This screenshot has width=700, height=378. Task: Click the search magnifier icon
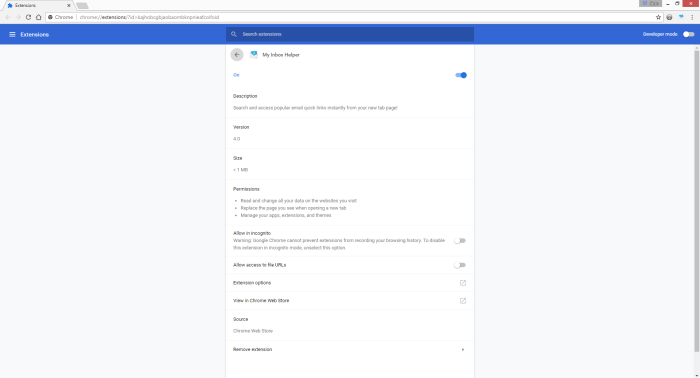click(x=233, y=34)
